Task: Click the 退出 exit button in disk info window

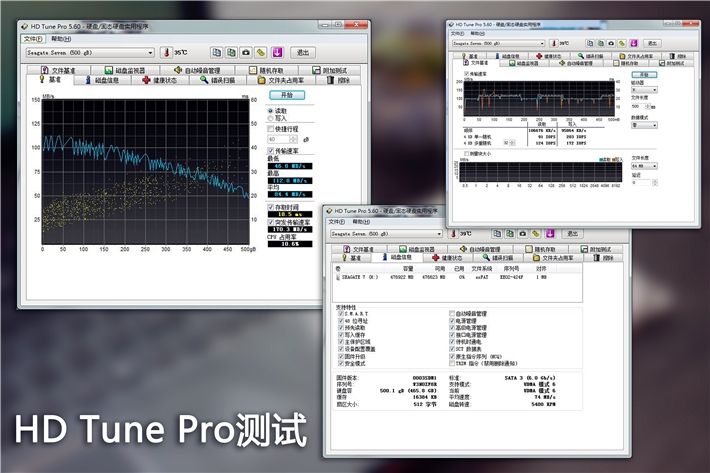Action: (572, 234)
